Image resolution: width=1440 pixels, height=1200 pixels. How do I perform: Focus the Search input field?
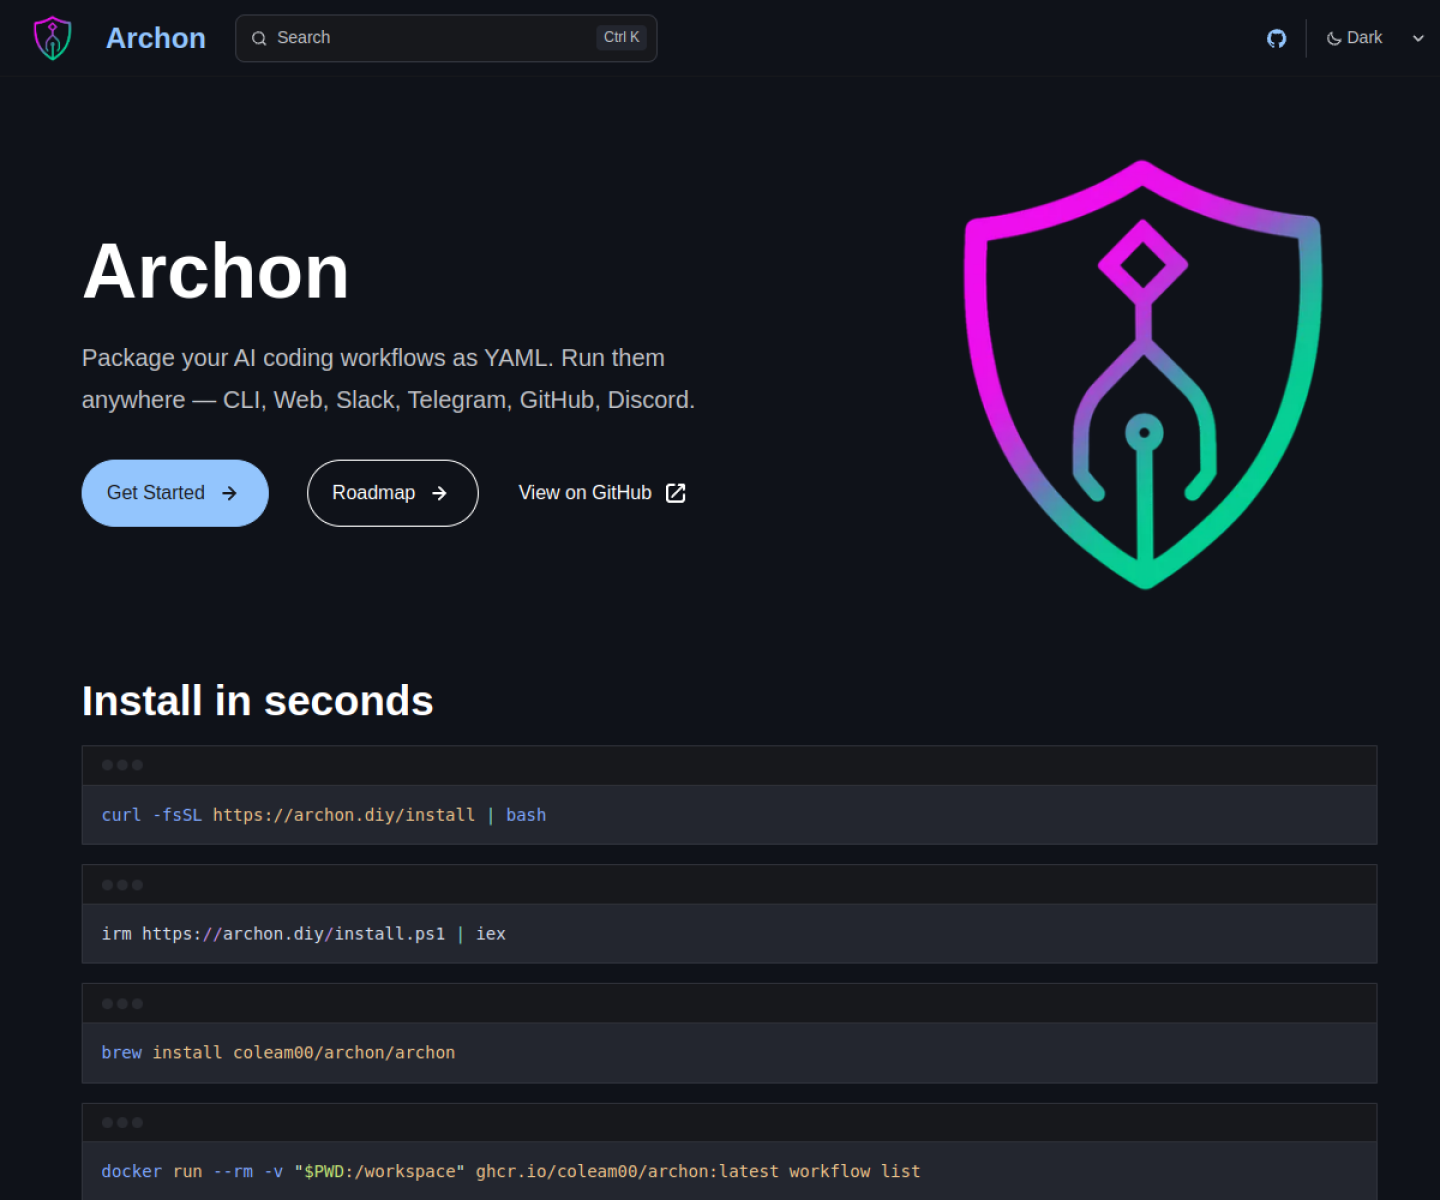coord(446,38)
